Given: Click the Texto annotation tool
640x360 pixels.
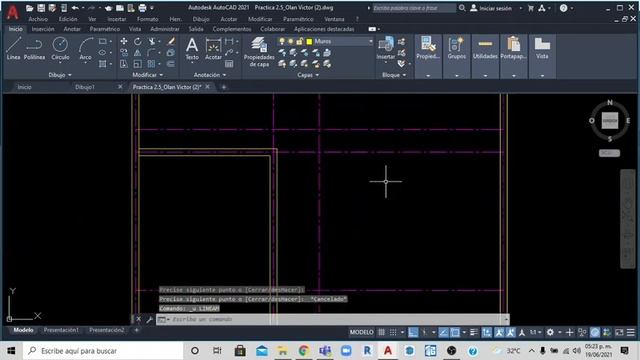Looking at the screenshot, I should (x=192, y=48).
